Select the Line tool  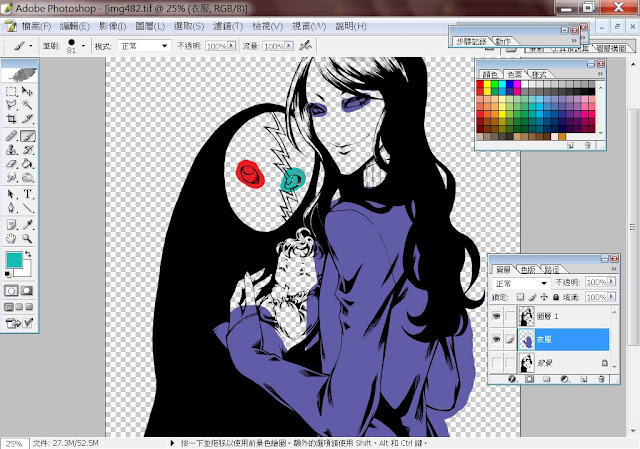click(27, 208)
